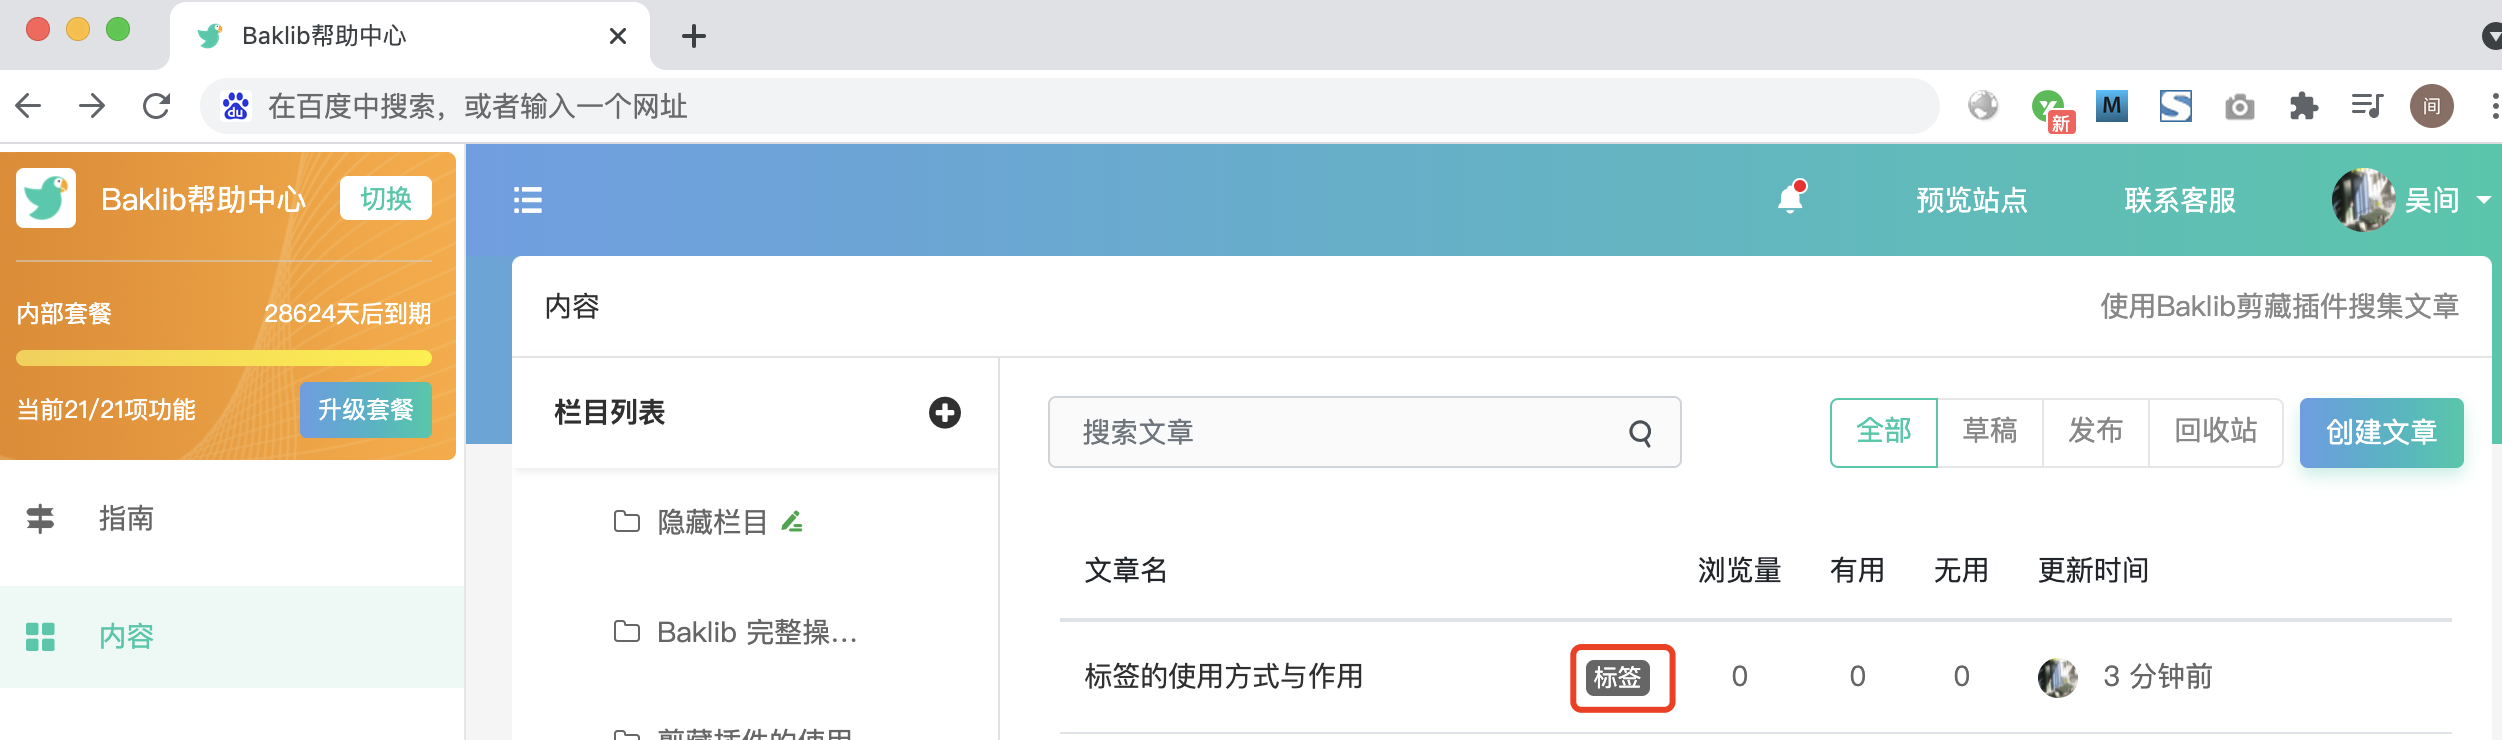Open the Baklib 完整操… folder
Viewport: 2502px width, 740px height.
tap(736, 632)
